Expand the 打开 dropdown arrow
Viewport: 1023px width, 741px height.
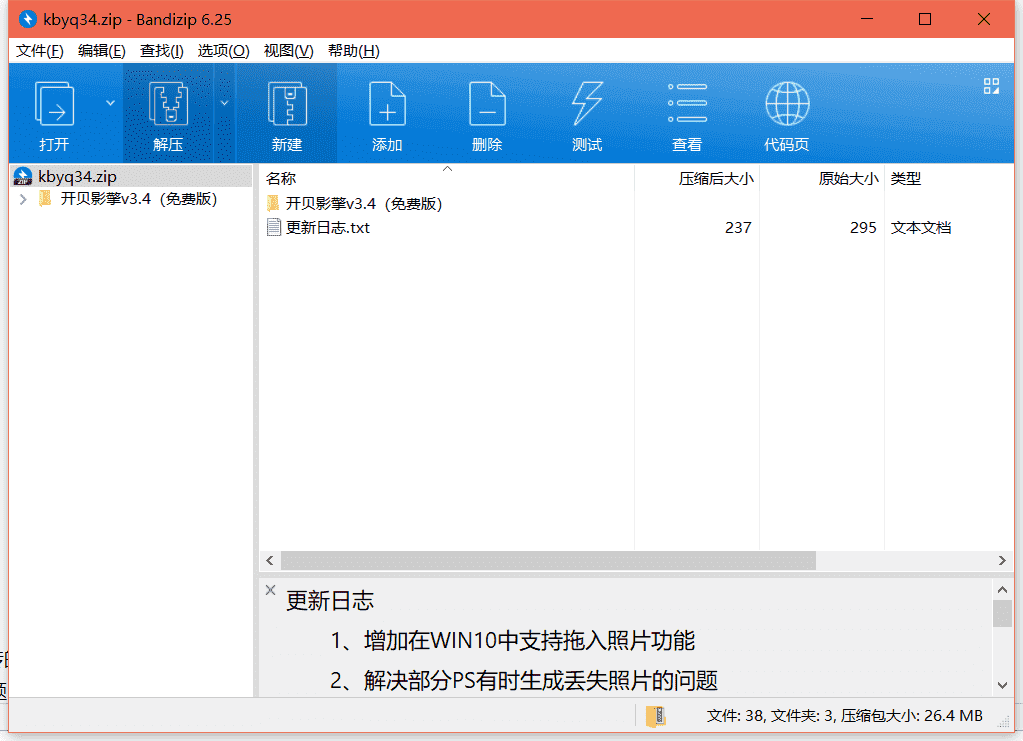110,103
